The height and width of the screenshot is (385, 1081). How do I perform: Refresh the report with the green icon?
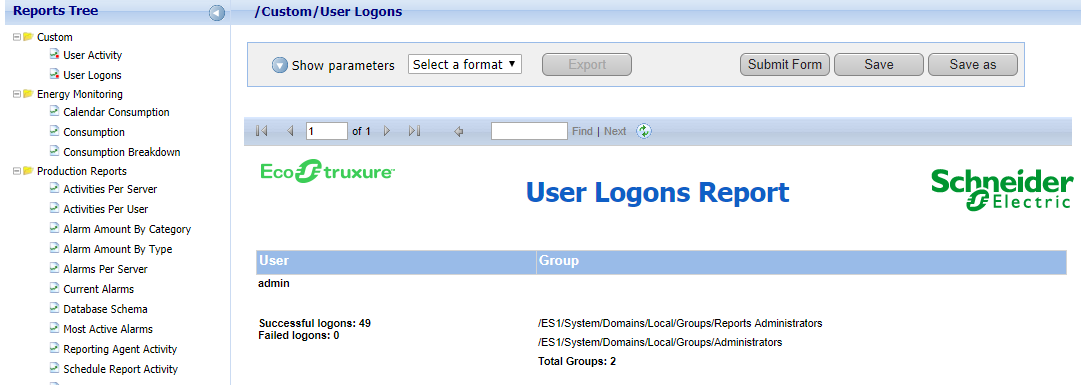[x=644, y=131]
